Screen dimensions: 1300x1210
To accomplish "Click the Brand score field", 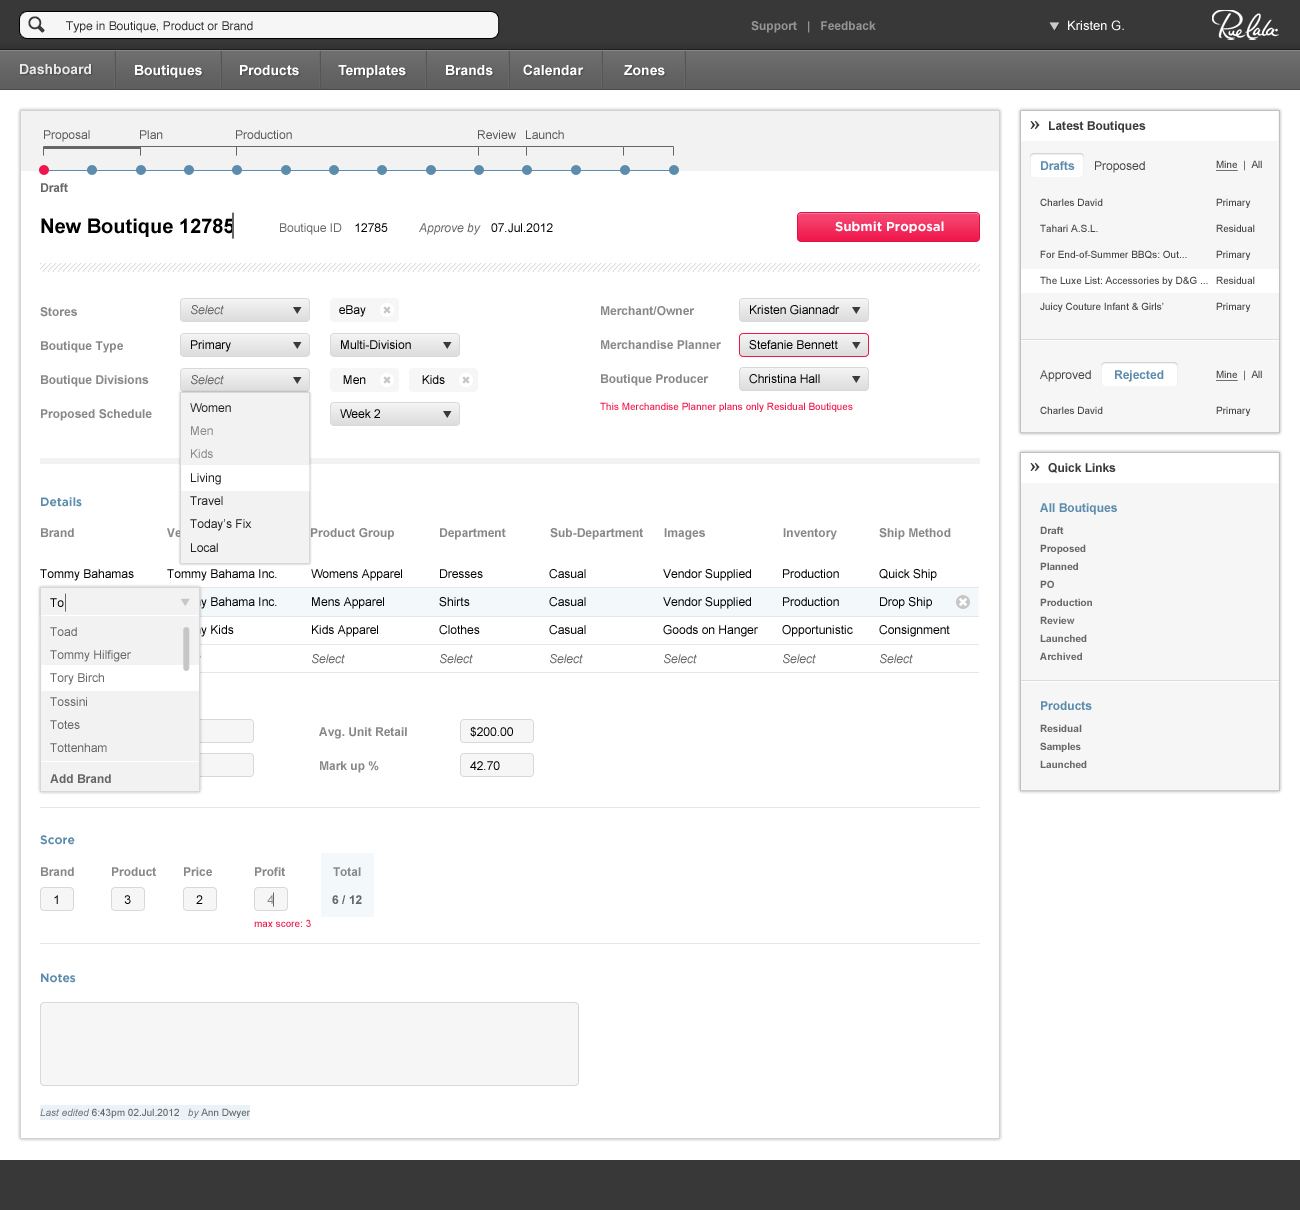I will tap(57, 900).
